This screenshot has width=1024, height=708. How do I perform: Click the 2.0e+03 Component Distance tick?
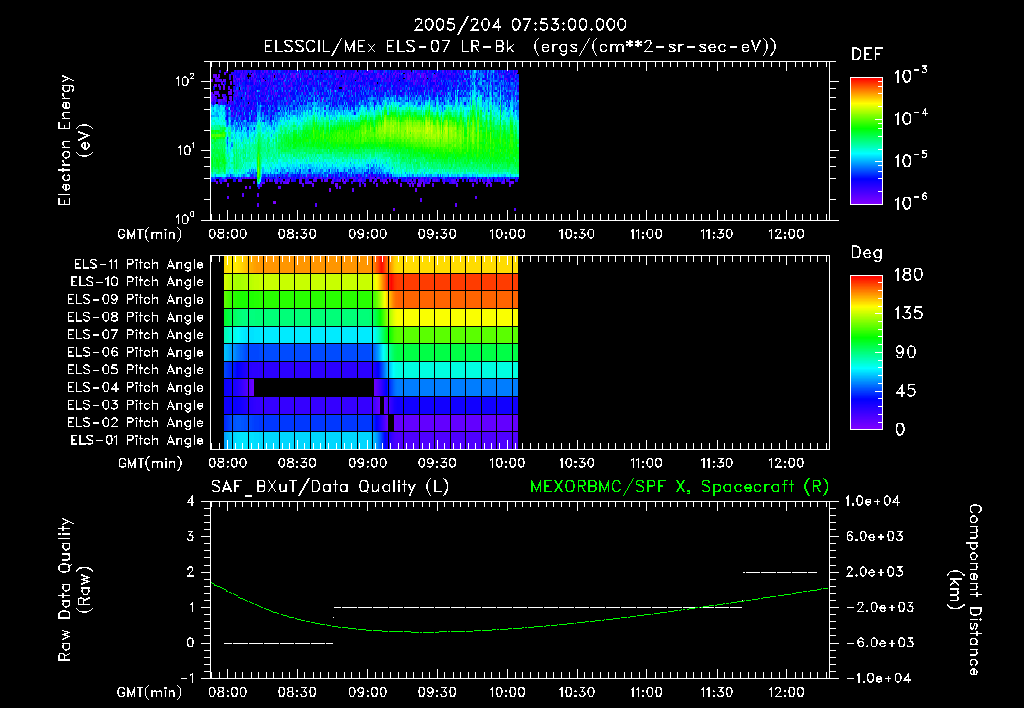(876, 571)
